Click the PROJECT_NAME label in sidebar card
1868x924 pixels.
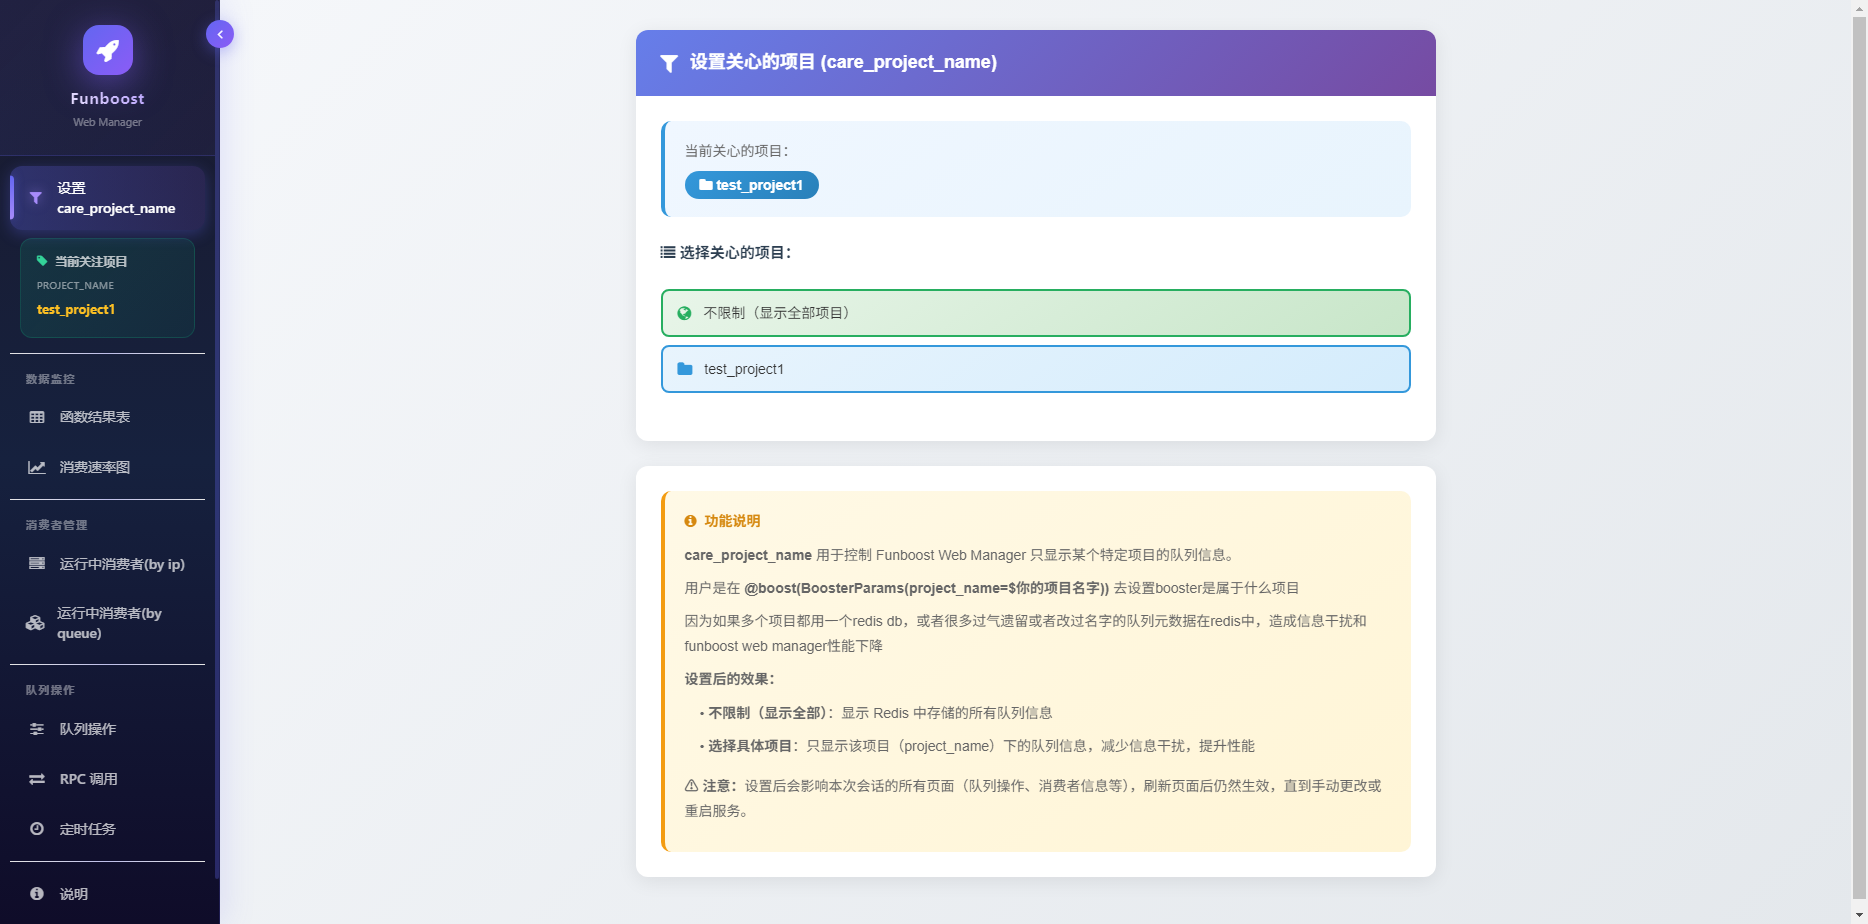(75, 286)
